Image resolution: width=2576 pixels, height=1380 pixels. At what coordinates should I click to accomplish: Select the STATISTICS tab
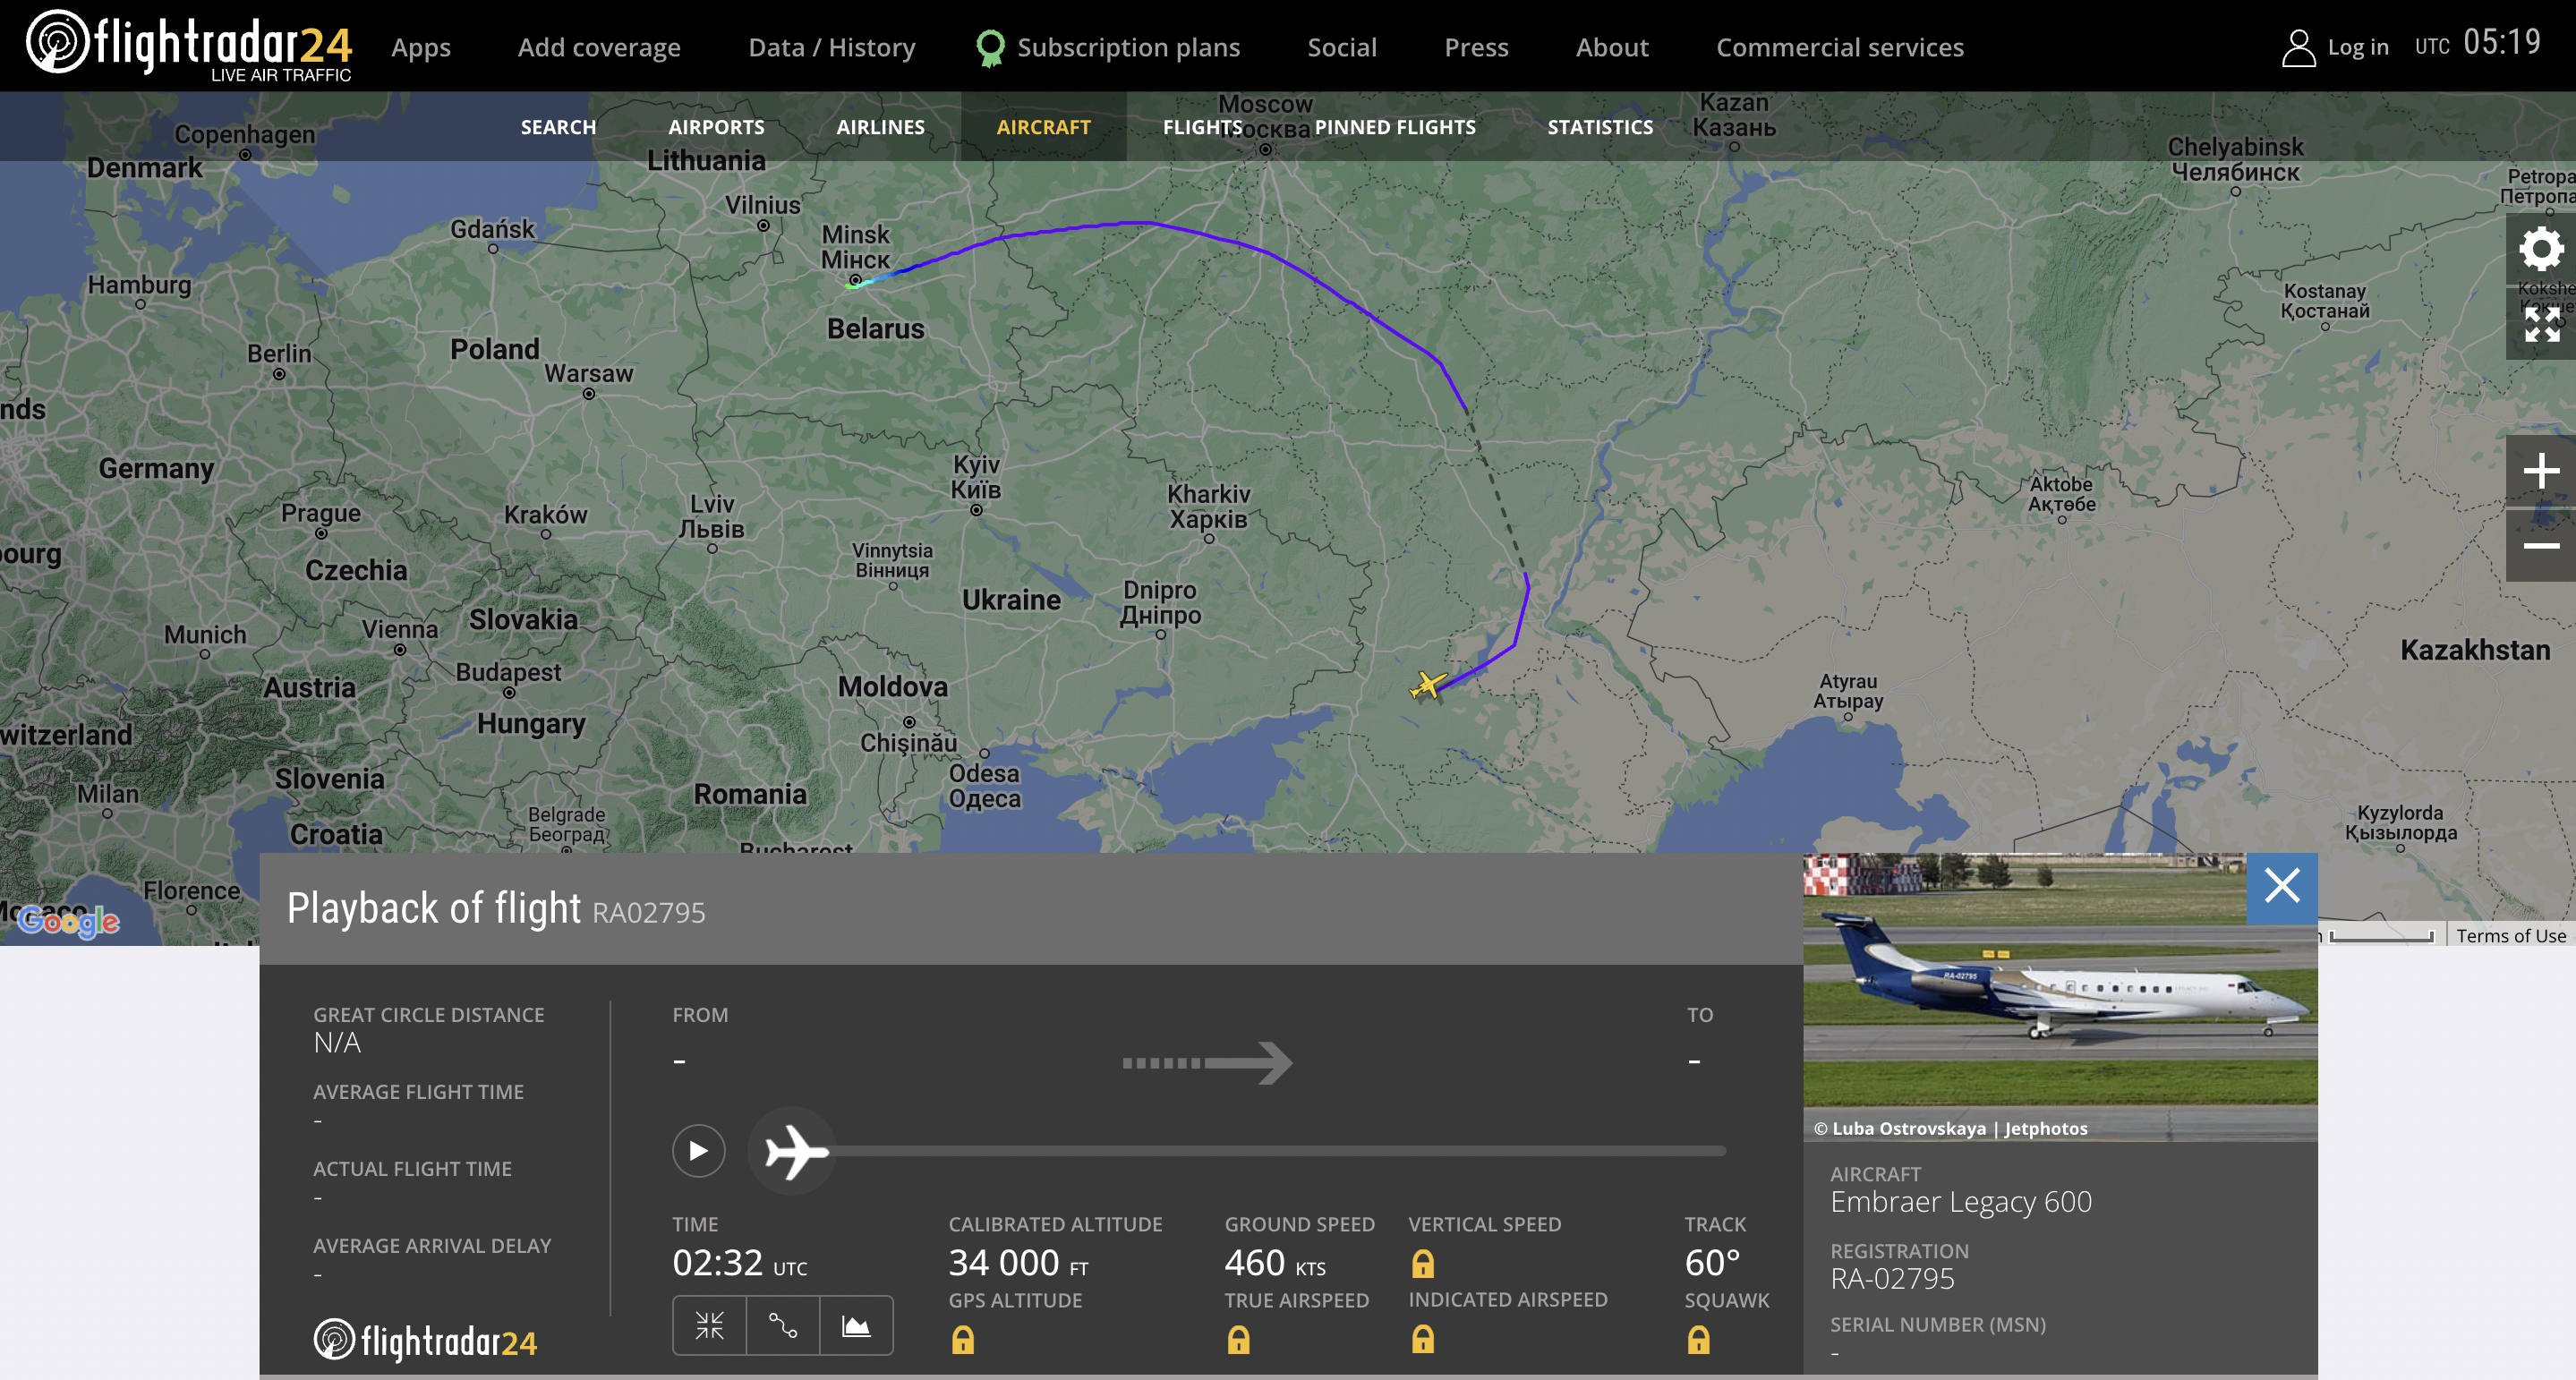(1600, 127)
